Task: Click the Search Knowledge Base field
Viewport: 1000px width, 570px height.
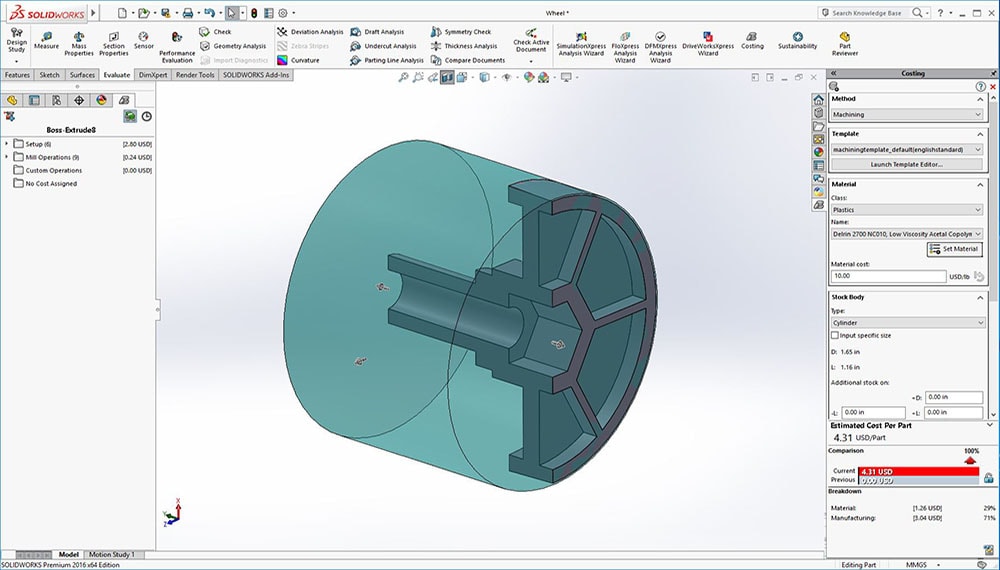Action: tap(865, 13)
